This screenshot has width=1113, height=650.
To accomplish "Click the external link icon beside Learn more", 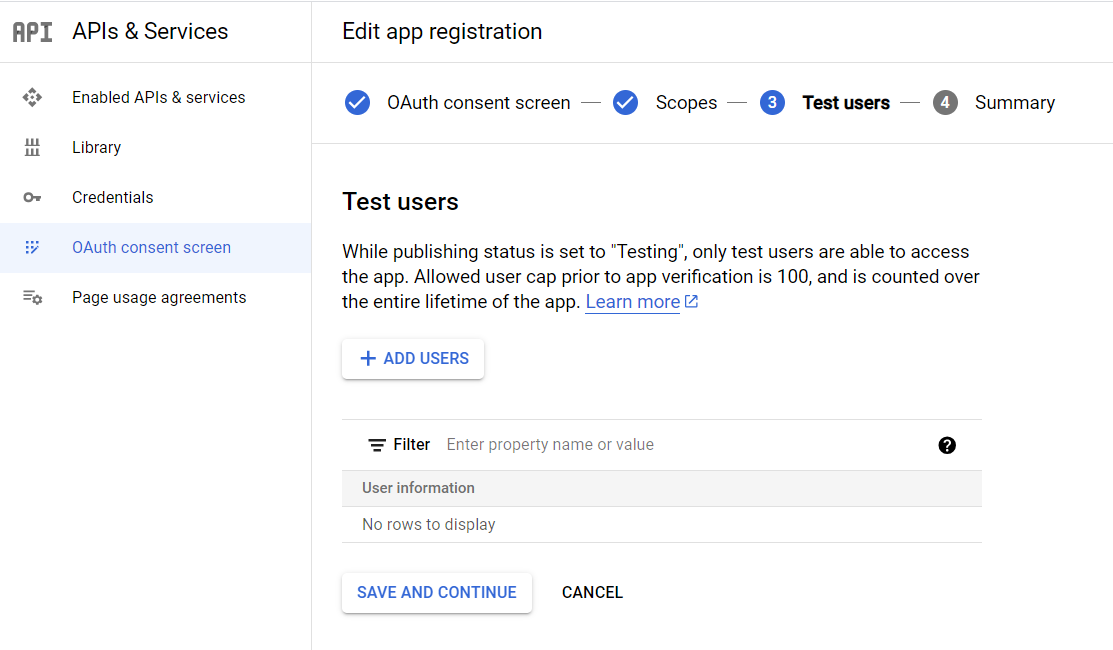I will (691, 302).
